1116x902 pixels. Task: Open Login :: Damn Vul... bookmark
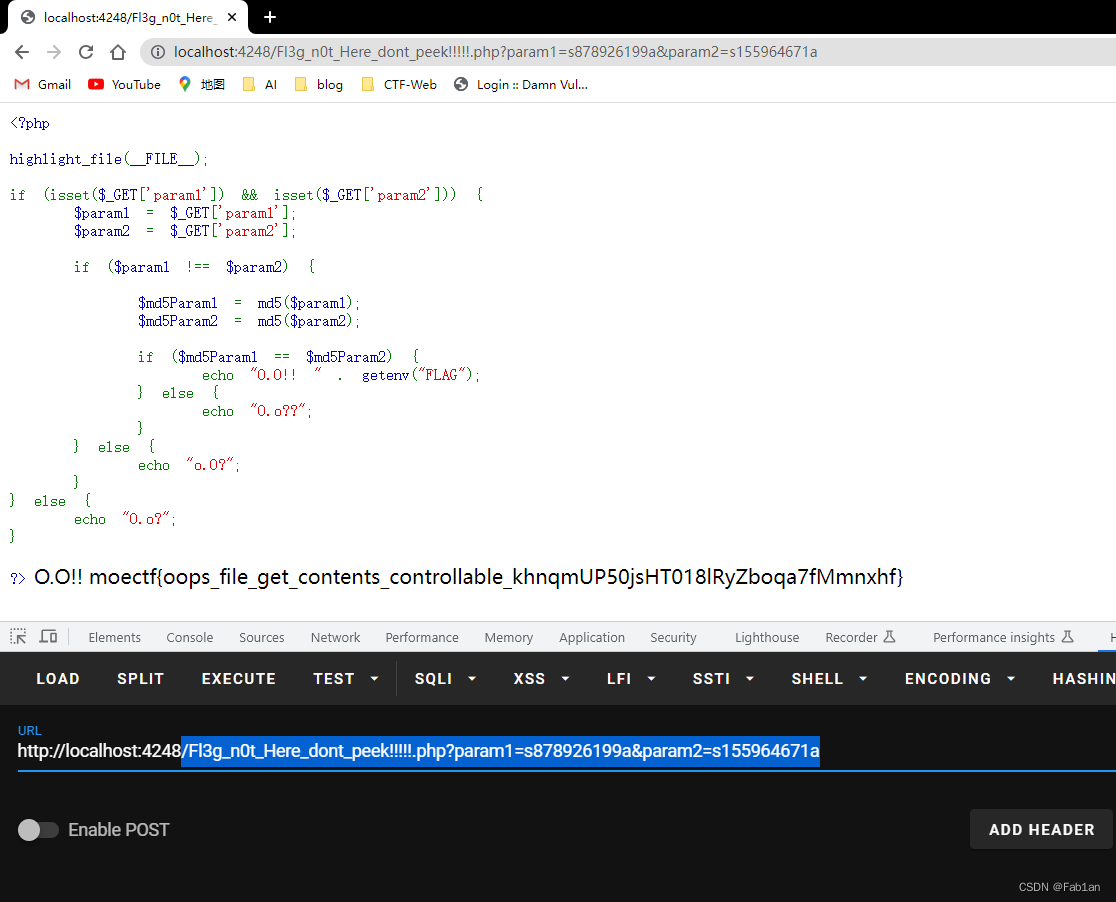(x=521, y=85)
